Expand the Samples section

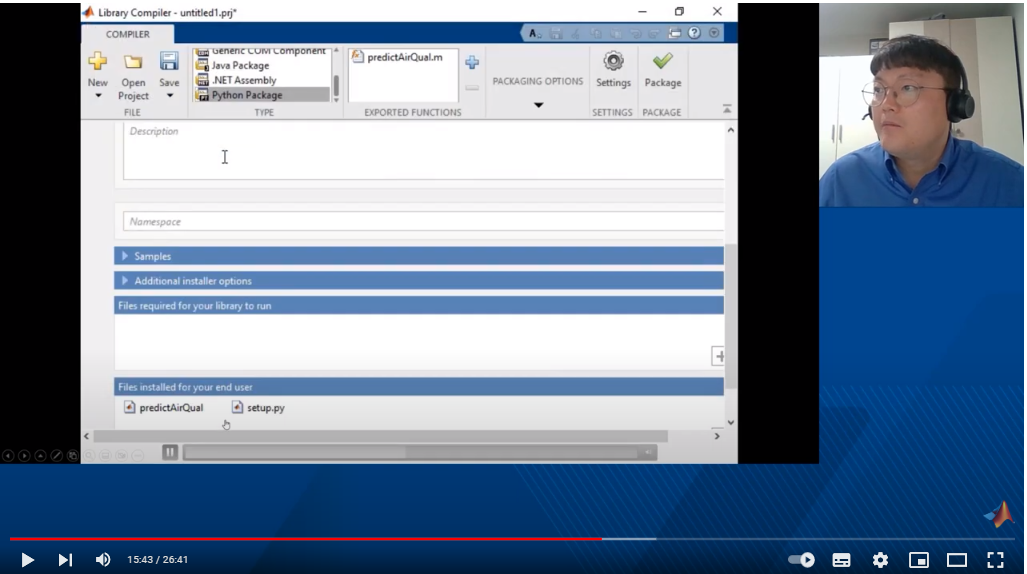point(419,256)
